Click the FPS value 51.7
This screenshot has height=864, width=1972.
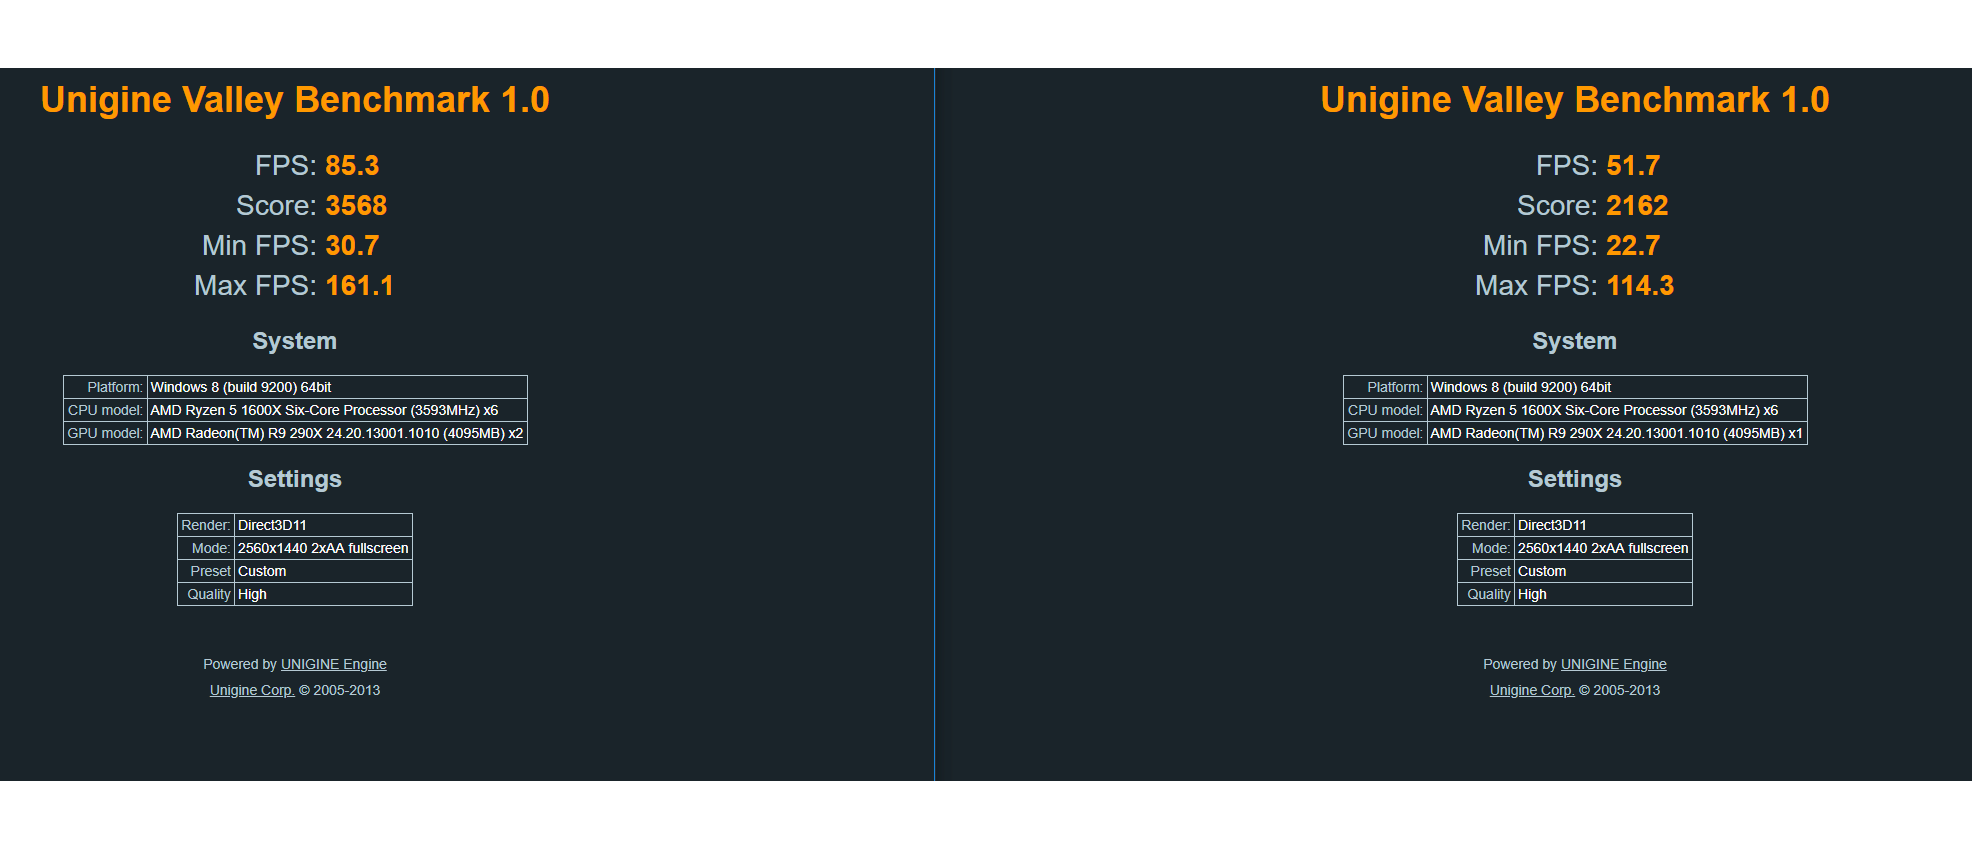coord(1633,165)
